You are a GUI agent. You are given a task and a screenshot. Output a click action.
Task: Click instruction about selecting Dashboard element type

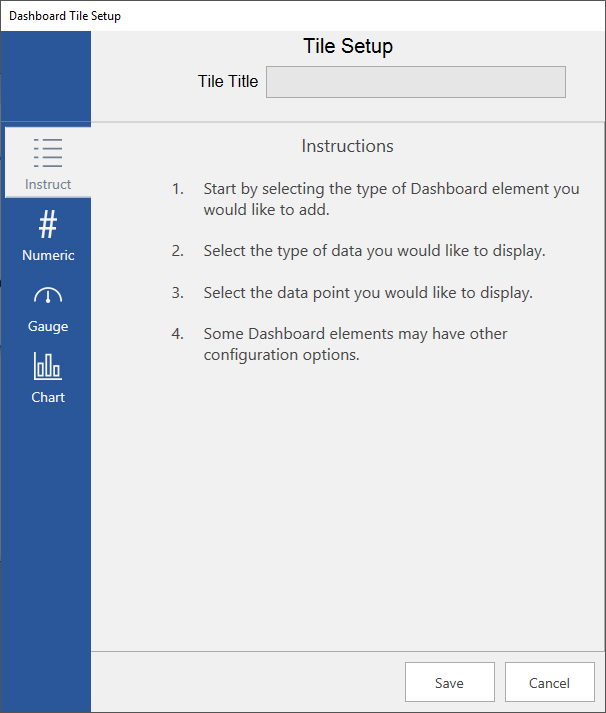[x=390, y=199]
